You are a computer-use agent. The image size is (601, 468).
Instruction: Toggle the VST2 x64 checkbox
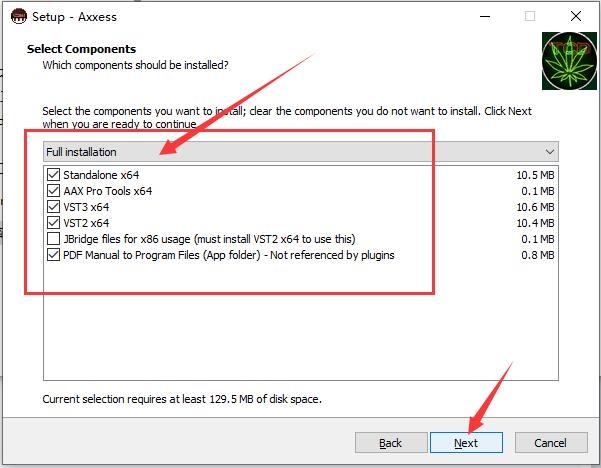(x=53, y=223)
